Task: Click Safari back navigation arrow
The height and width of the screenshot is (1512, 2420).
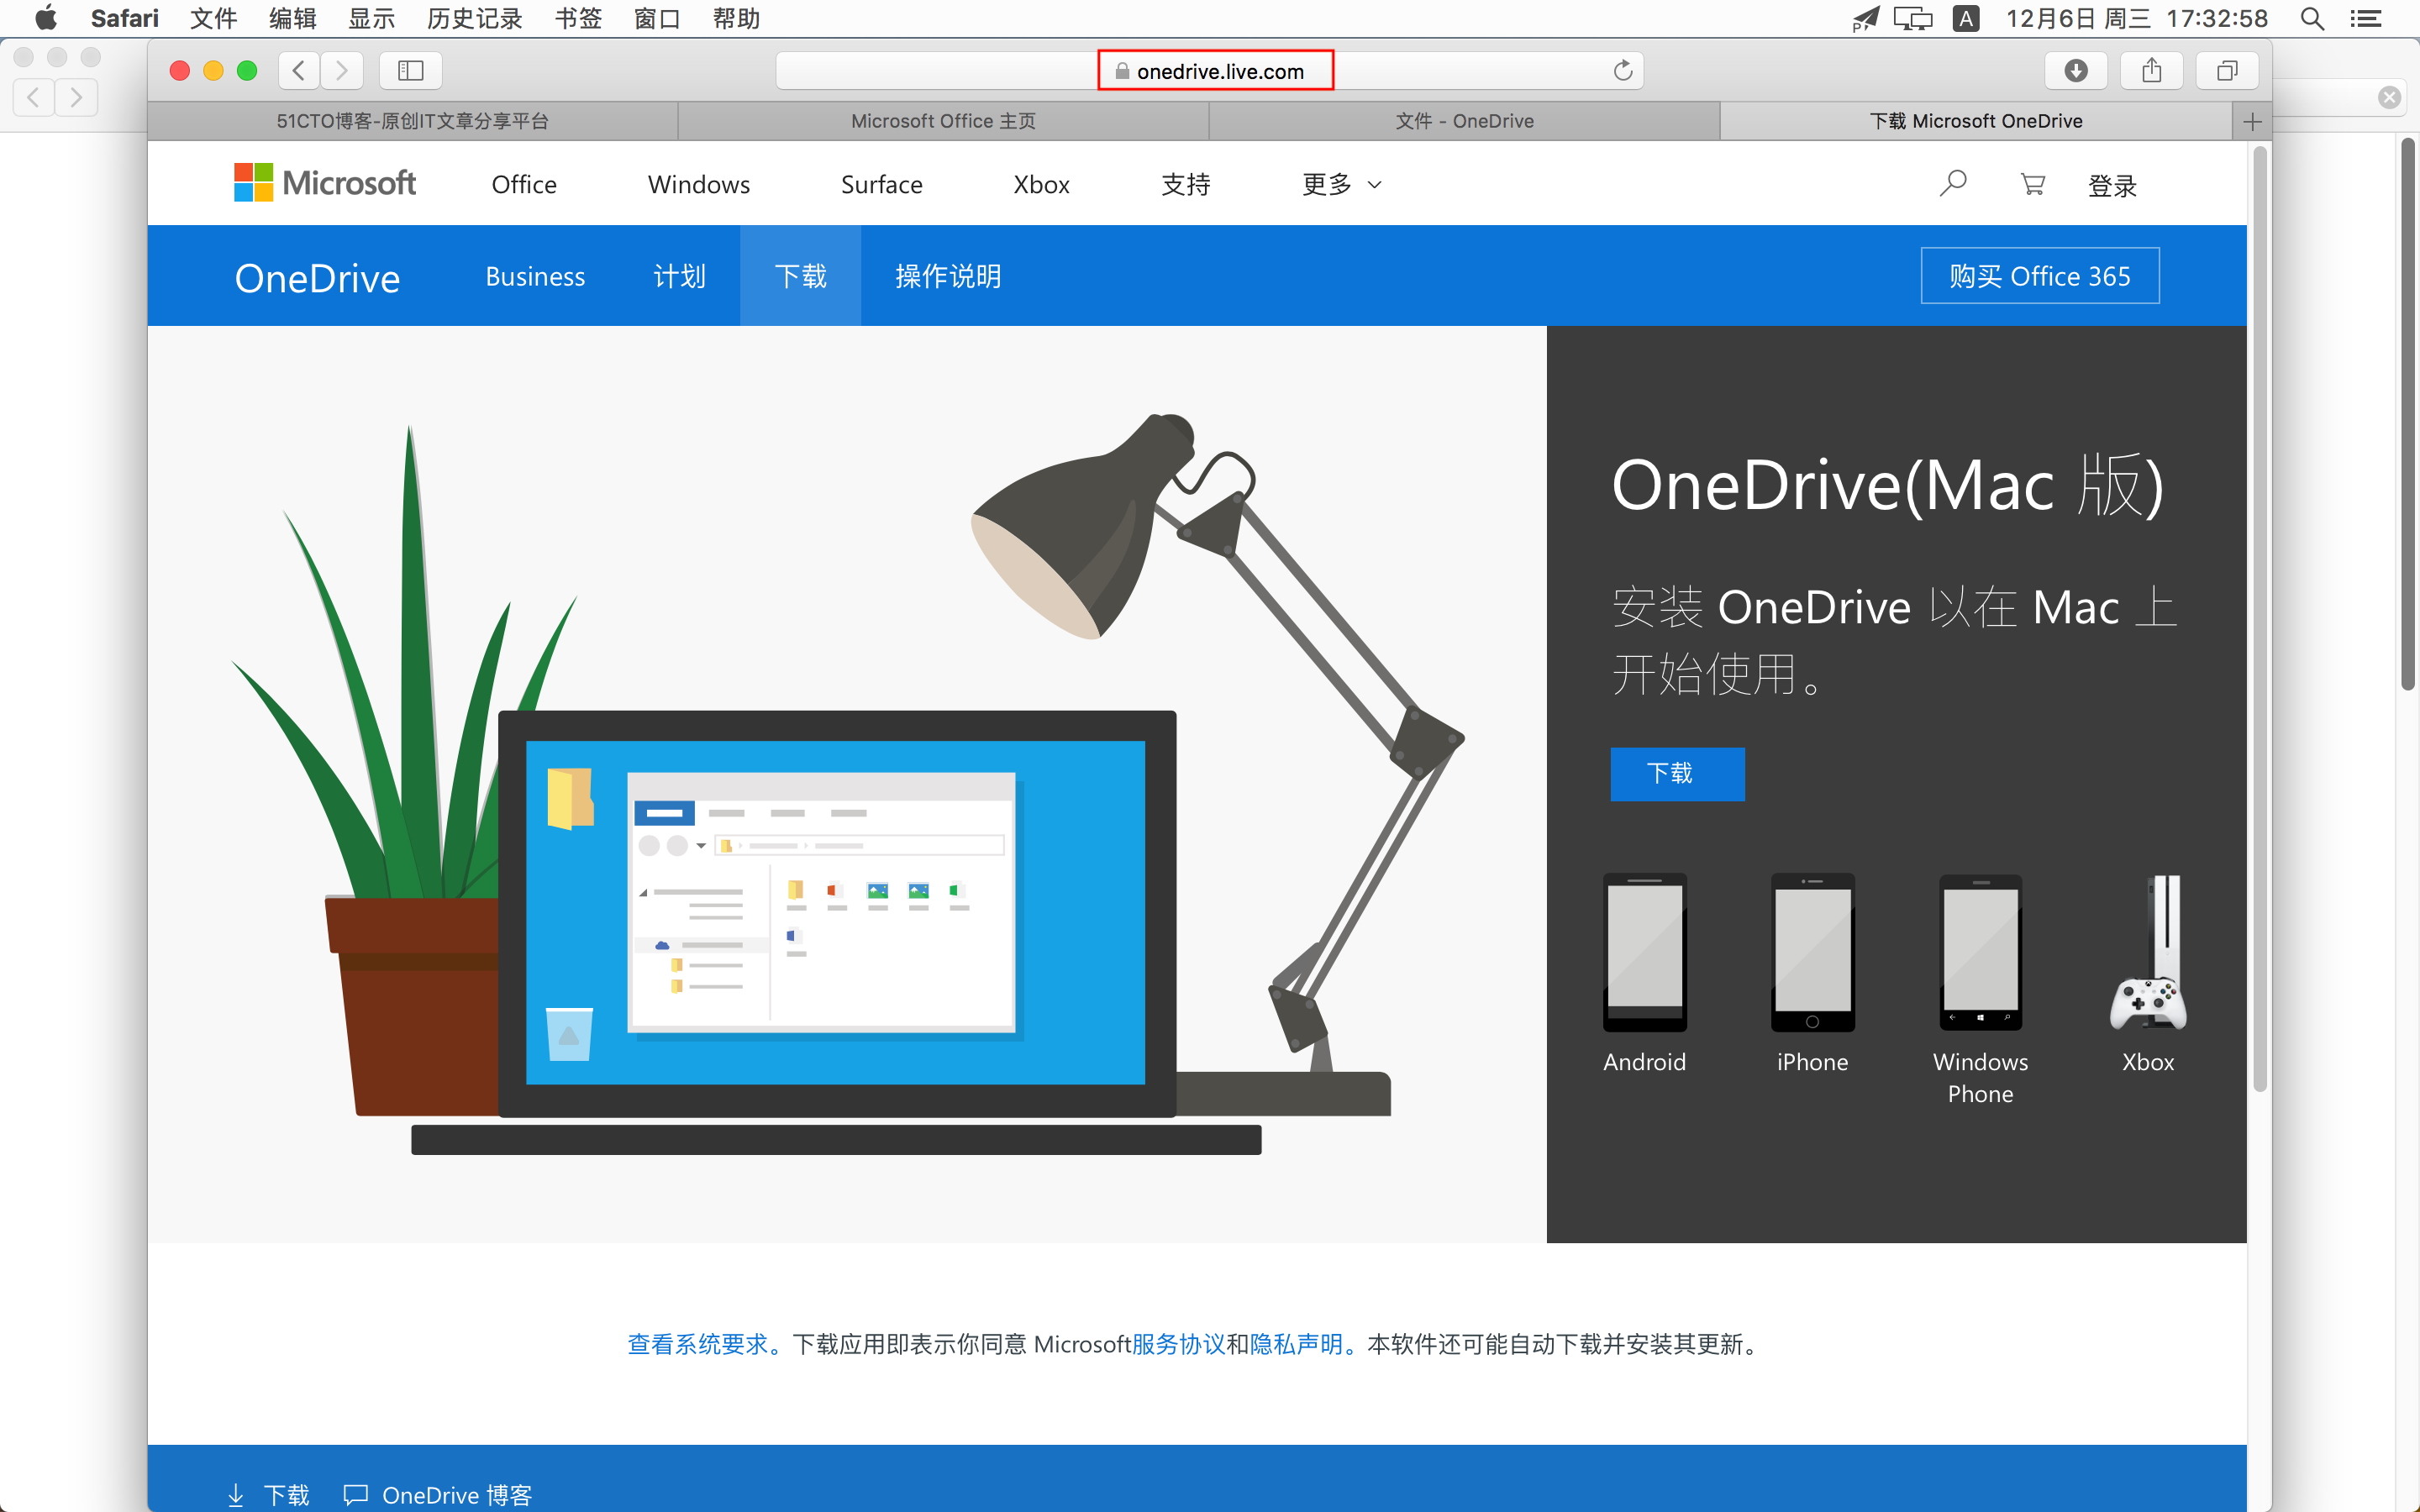Action: [299, 70]
